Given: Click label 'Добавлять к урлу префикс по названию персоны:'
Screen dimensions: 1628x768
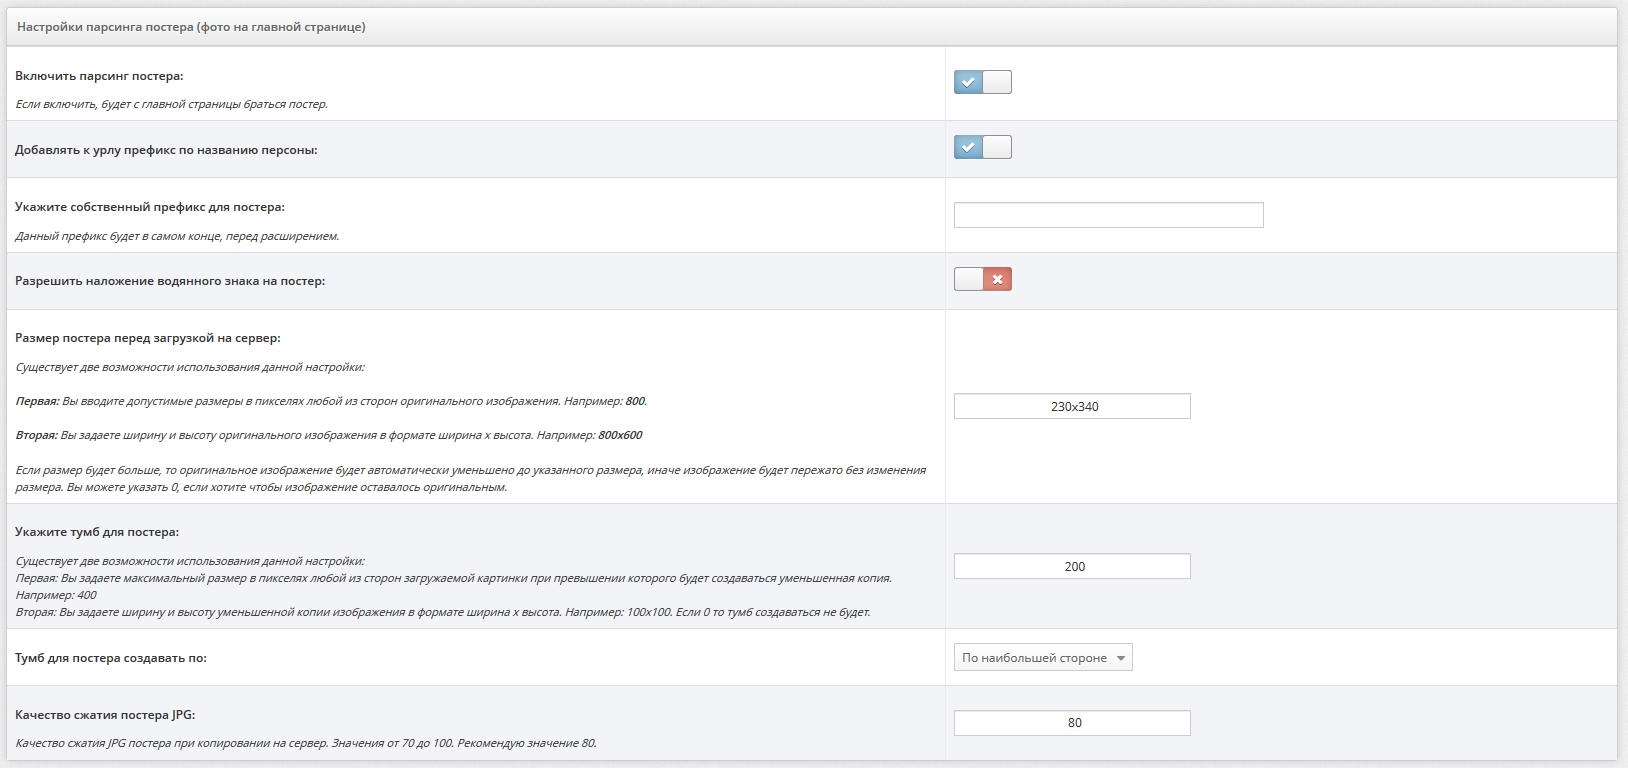Looking at the screenshot, I should 166,150.
